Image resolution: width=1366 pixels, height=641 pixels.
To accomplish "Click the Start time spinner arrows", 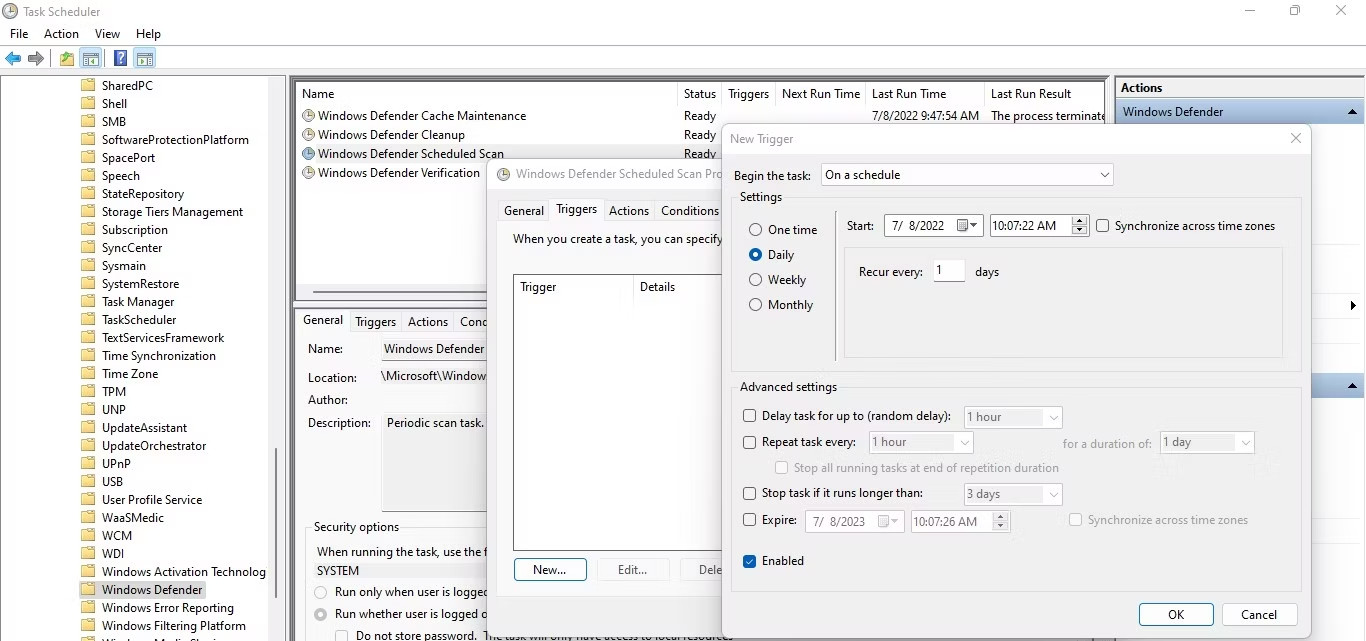I will click(1079, 226).
